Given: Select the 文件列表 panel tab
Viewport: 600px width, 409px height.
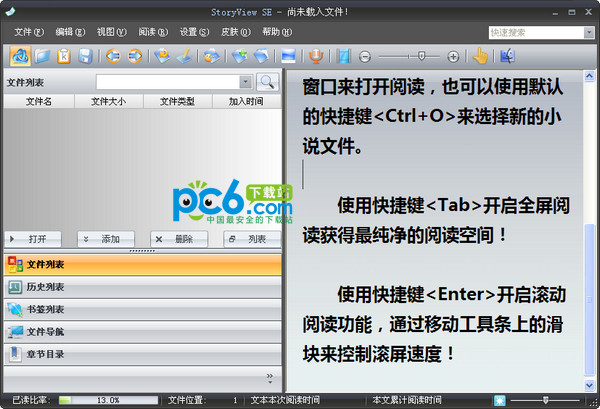Looking at the screenshot, I should [x=143, y=265].
